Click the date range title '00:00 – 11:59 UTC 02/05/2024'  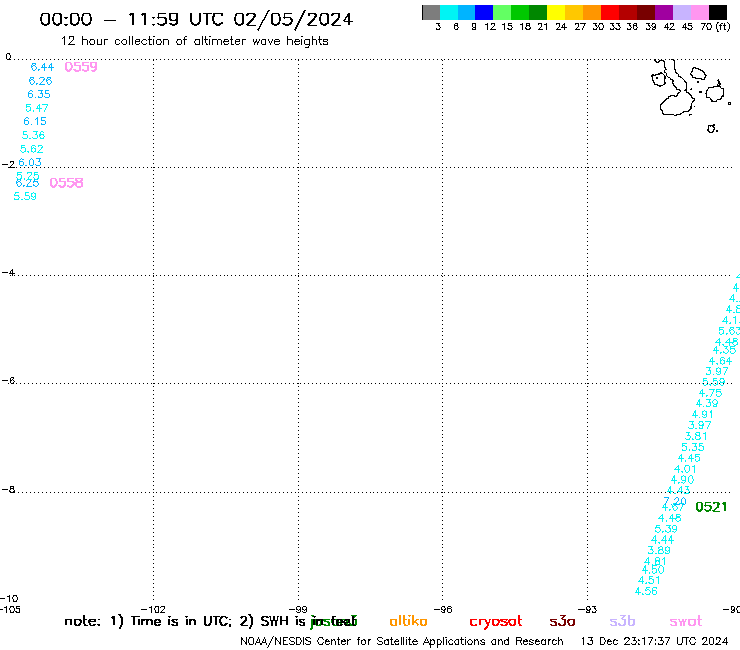(x=196, y=19)
